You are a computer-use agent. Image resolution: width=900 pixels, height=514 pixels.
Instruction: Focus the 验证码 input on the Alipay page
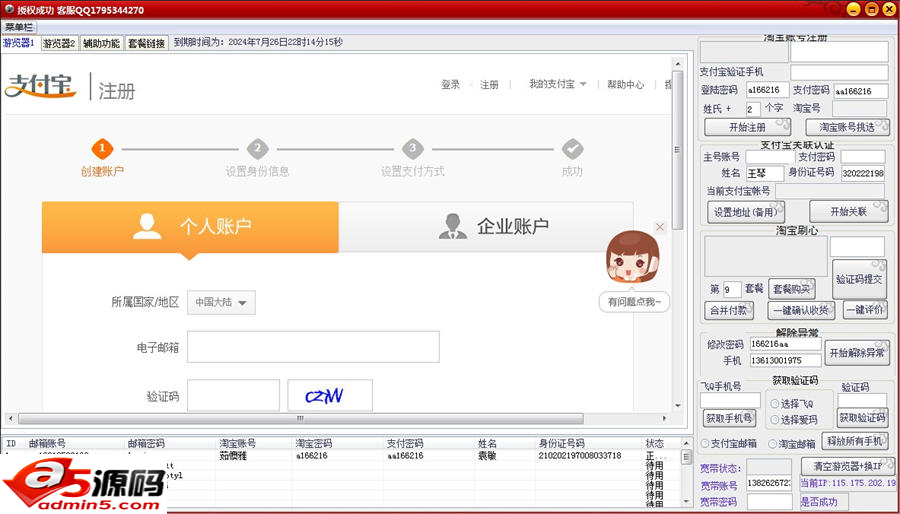click(x=234, y=395)
